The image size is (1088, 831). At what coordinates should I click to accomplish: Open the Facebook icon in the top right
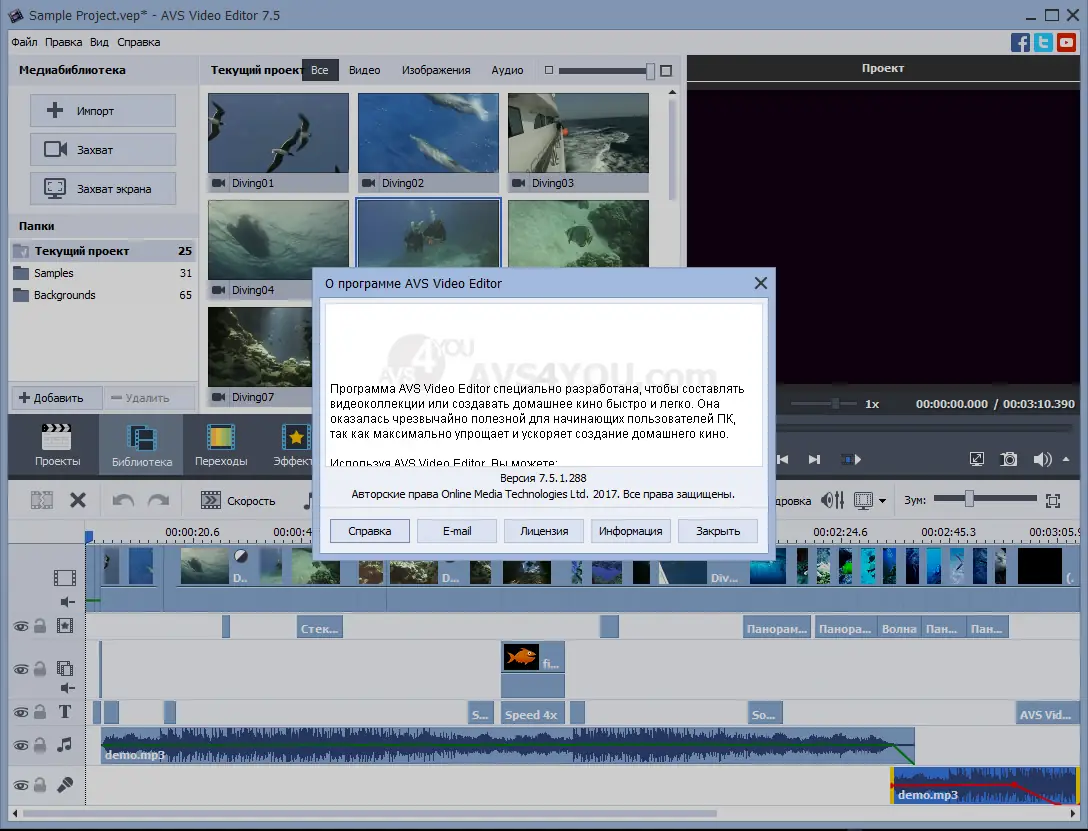(1020, 42)
